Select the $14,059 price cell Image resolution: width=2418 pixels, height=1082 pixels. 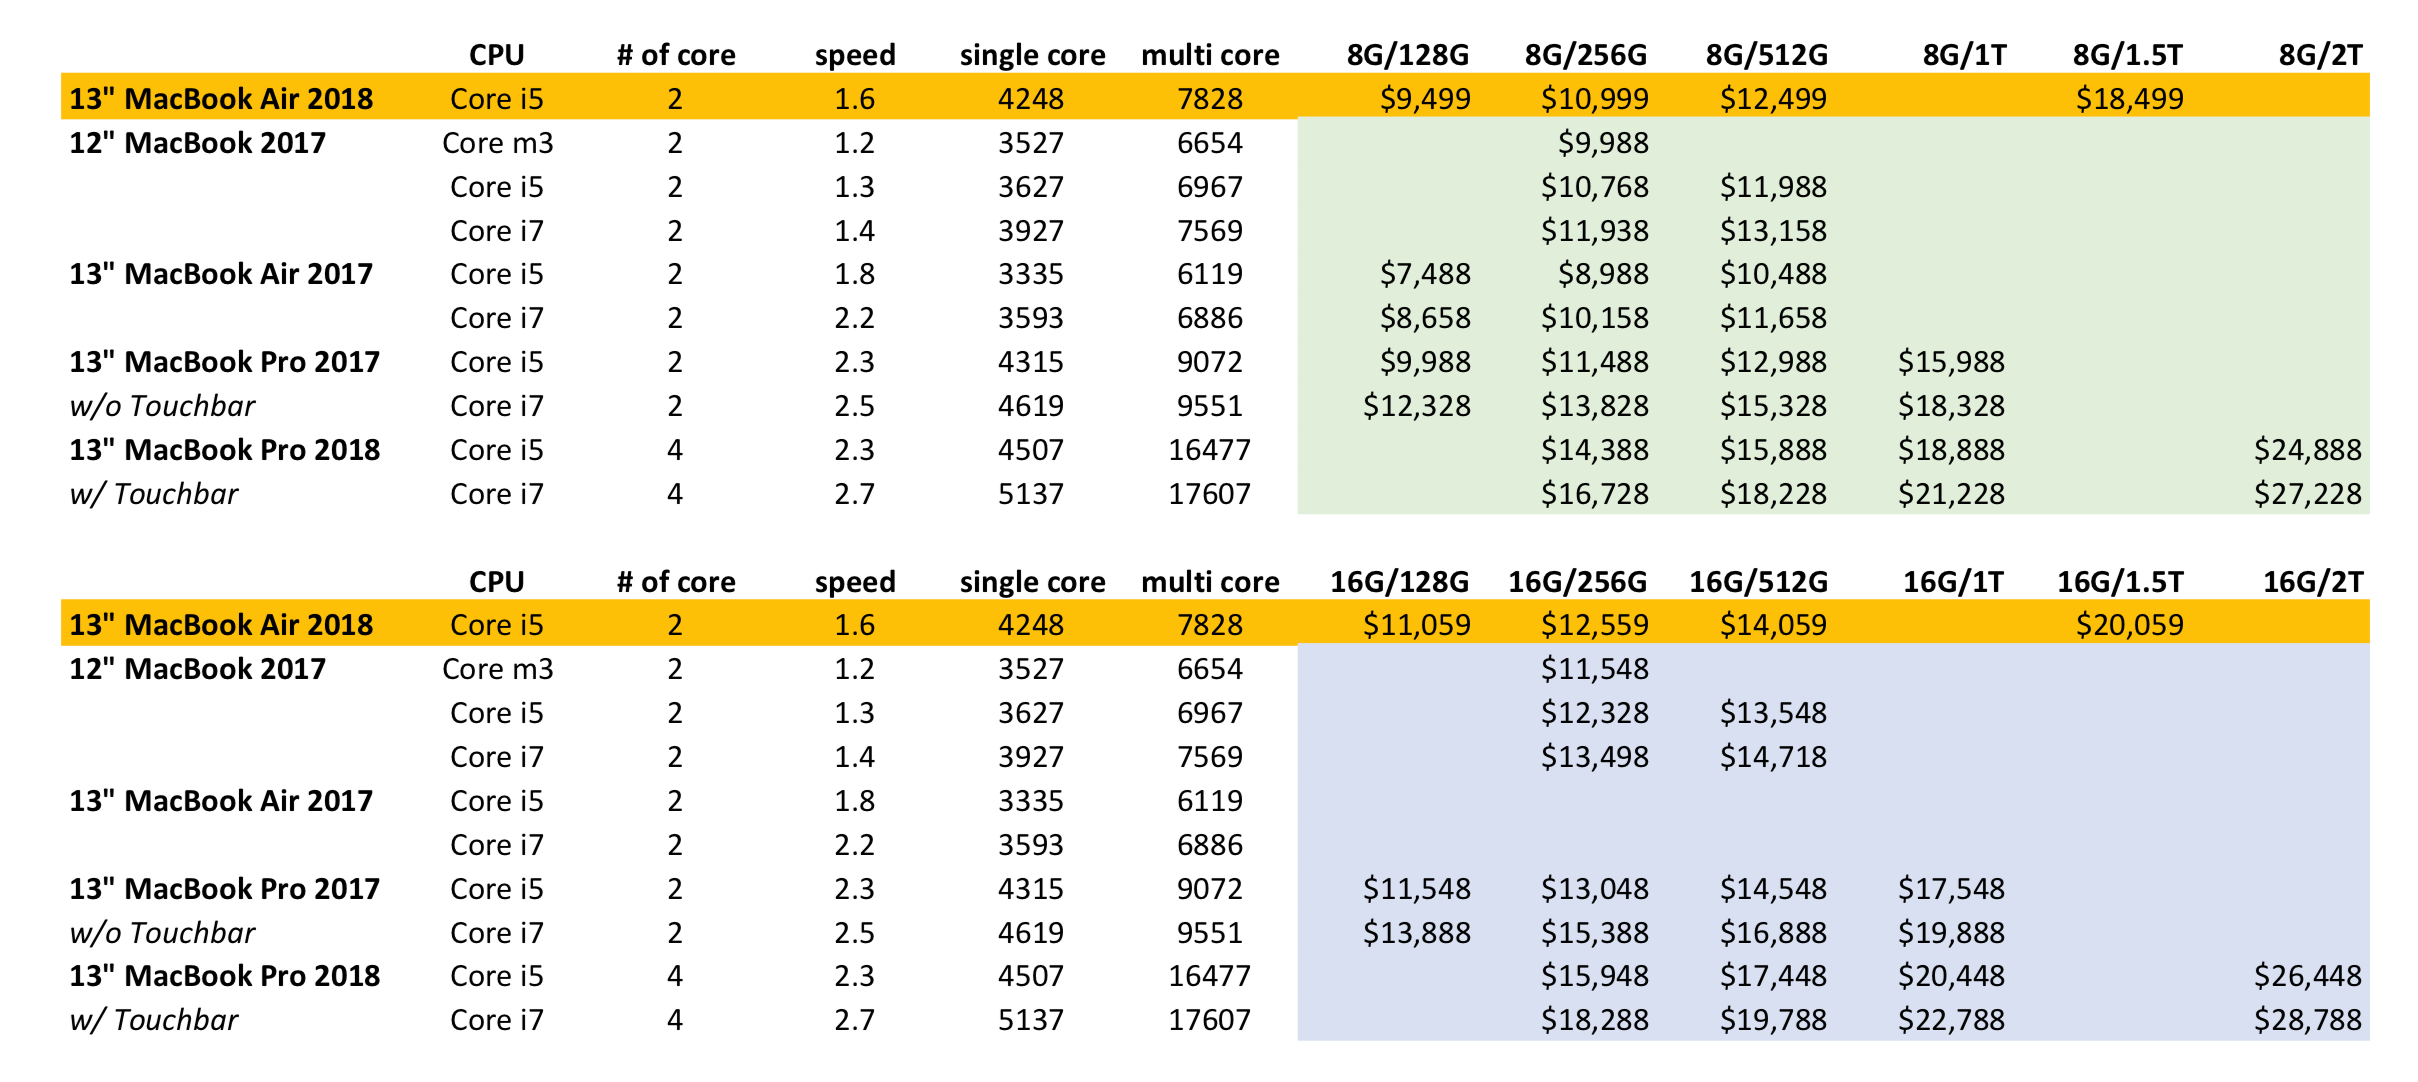tap(1773, 625)
